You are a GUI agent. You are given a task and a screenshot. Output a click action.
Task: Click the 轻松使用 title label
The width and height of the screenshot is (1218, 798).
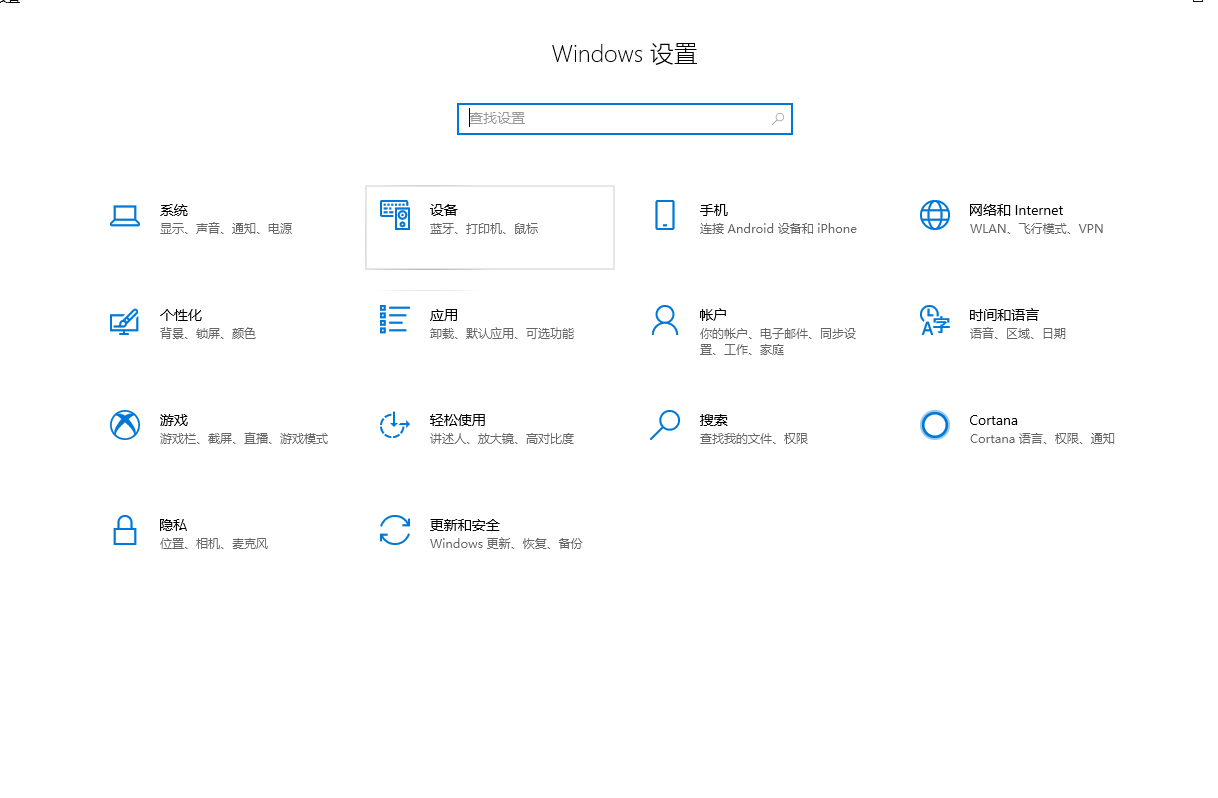(457, 420)
